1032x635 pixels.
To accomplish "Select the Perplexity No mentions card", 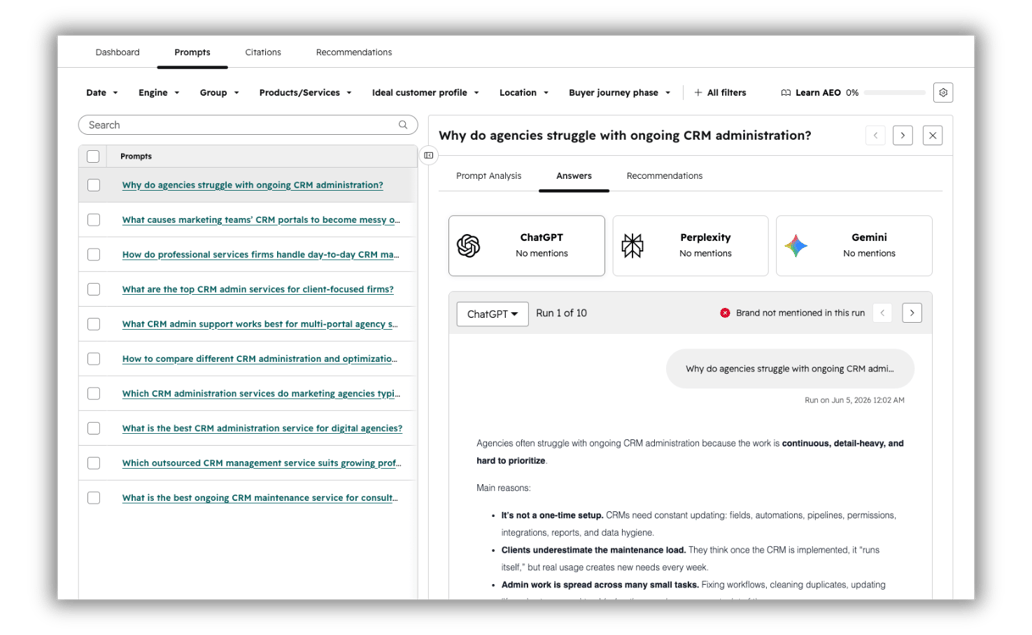I will [690, 245].
